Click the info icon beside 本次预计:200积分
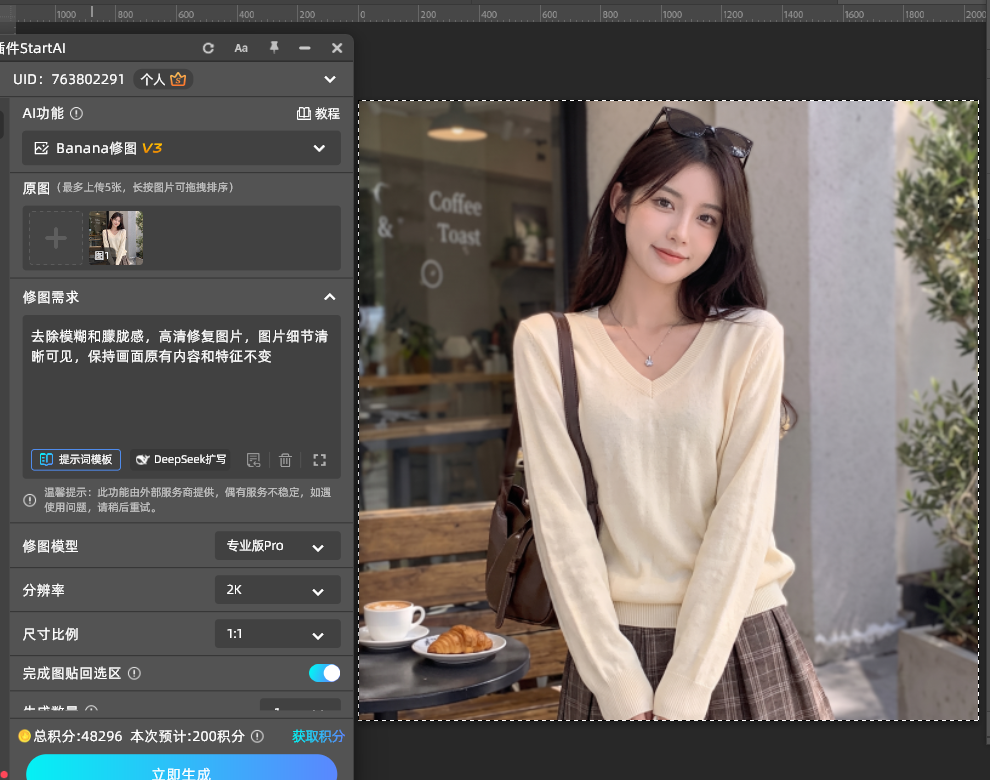The image size is (990, 780). pyautogui.click(x=257, y=736)
